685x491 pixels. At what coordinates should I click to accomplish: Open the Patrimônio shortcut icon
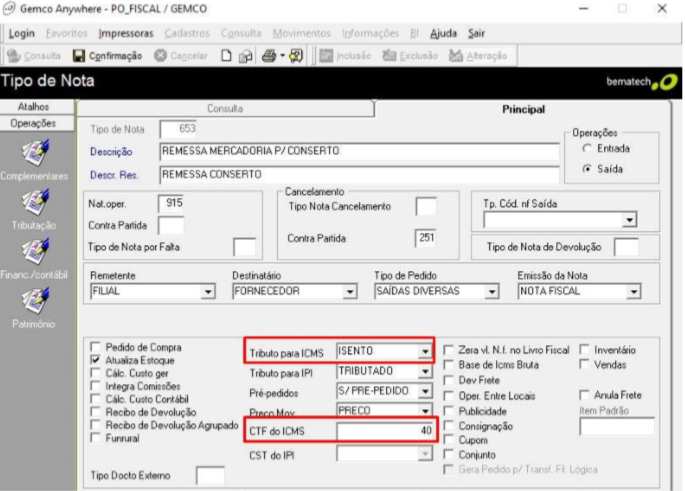[36, 301]
